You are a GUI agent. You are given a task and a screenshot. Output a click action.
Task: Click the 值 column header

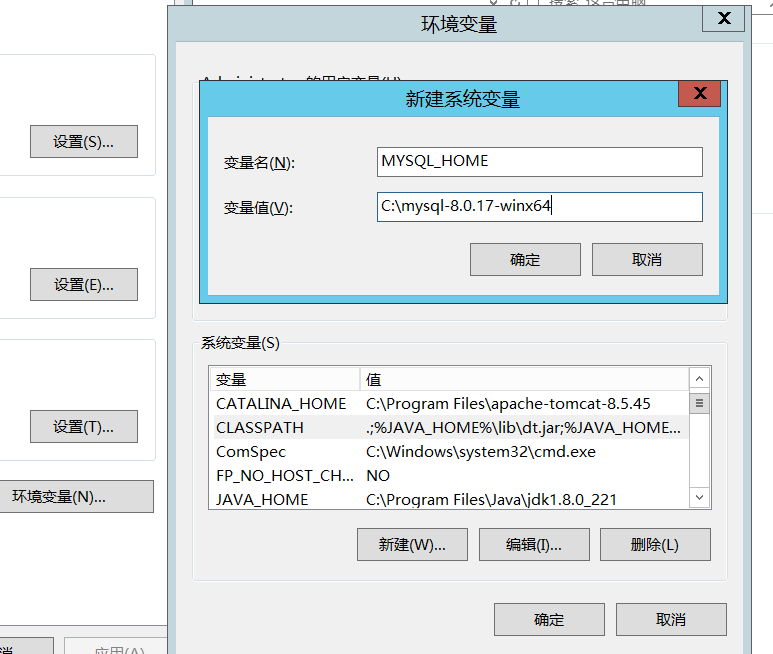[525, 379]
